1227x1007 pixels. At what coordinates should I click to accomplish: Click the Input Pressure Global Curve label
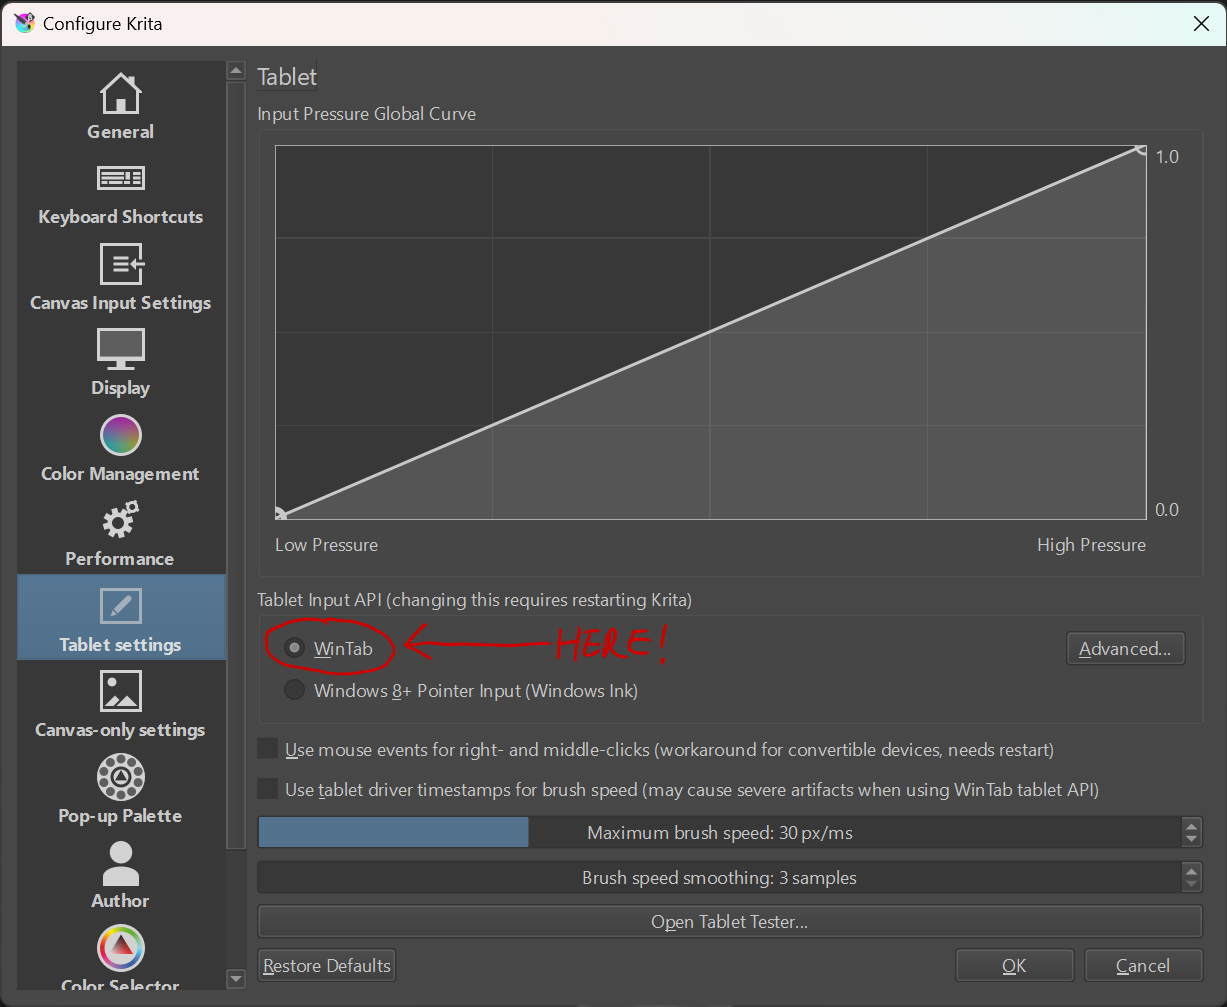point(367,114)
